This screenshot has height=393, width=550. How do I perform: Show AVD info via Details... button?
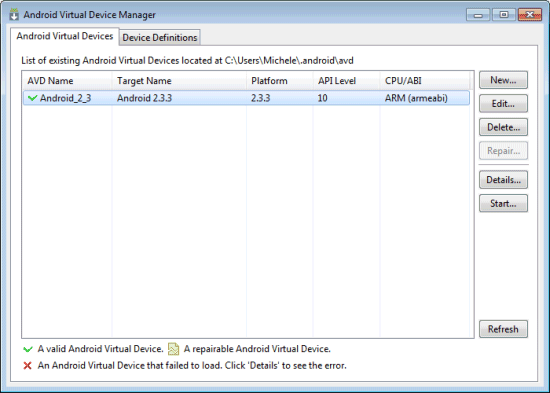(x=503, y=180)
